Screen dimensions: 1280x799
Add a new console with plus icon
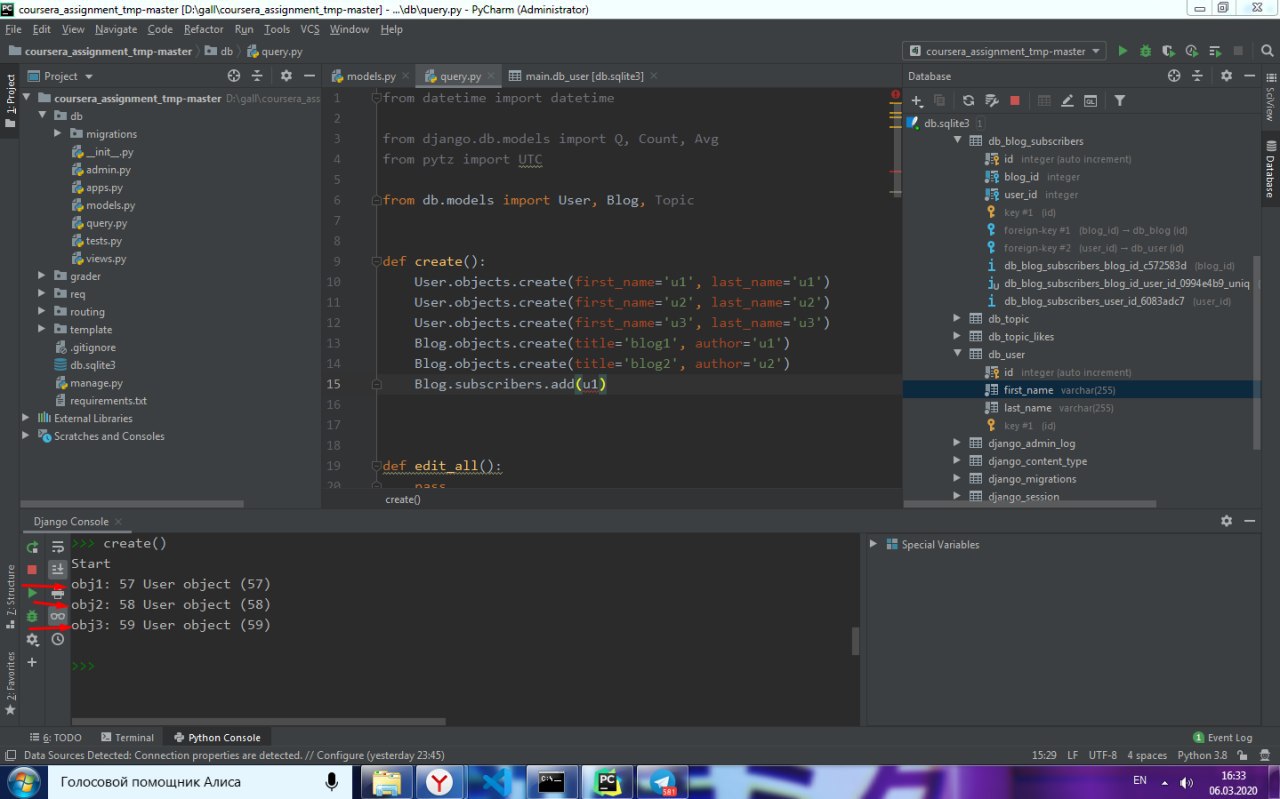click(32, 662)
